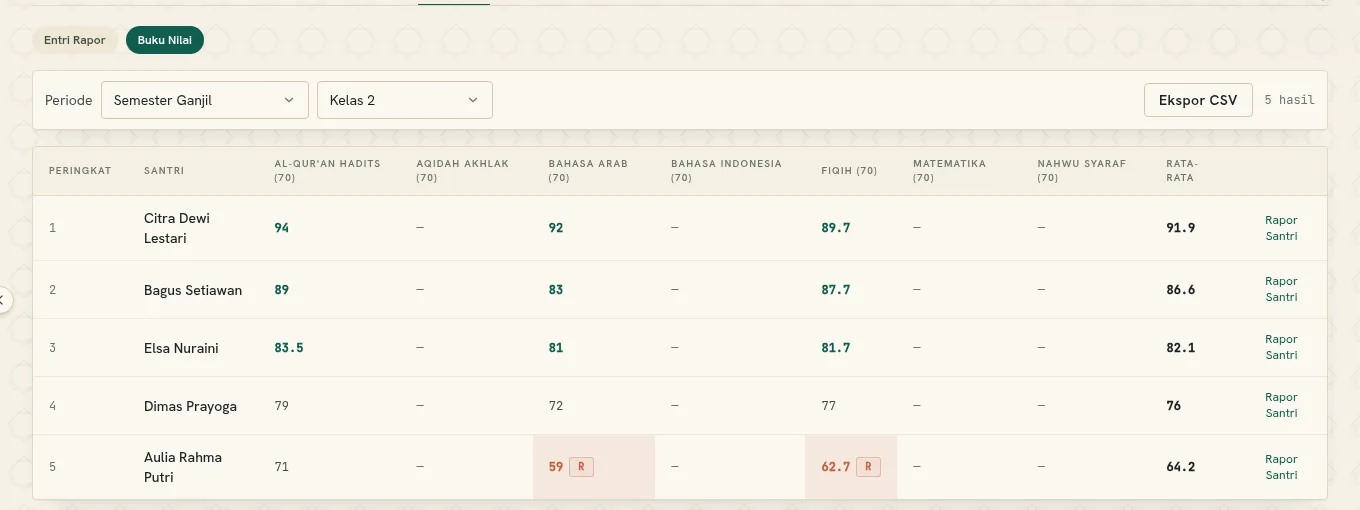Click the Bahasa Indonesia column header
Screen dimensions: 1360x510
click(726, 171)
